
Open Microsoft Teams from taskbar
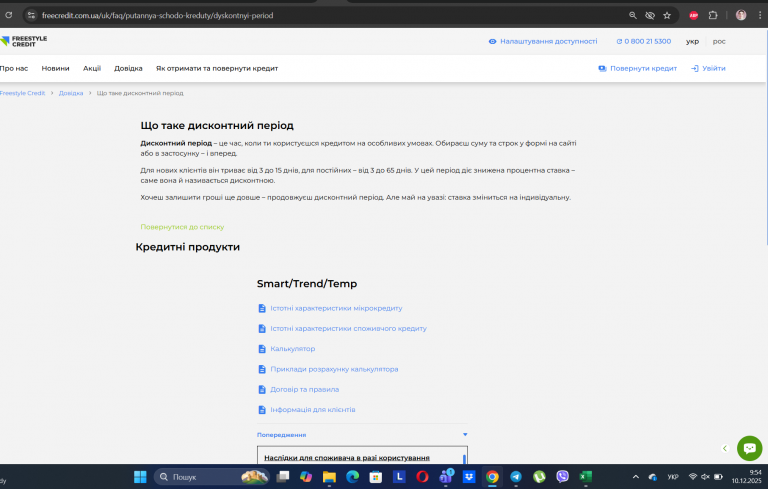tap(446, 476)
